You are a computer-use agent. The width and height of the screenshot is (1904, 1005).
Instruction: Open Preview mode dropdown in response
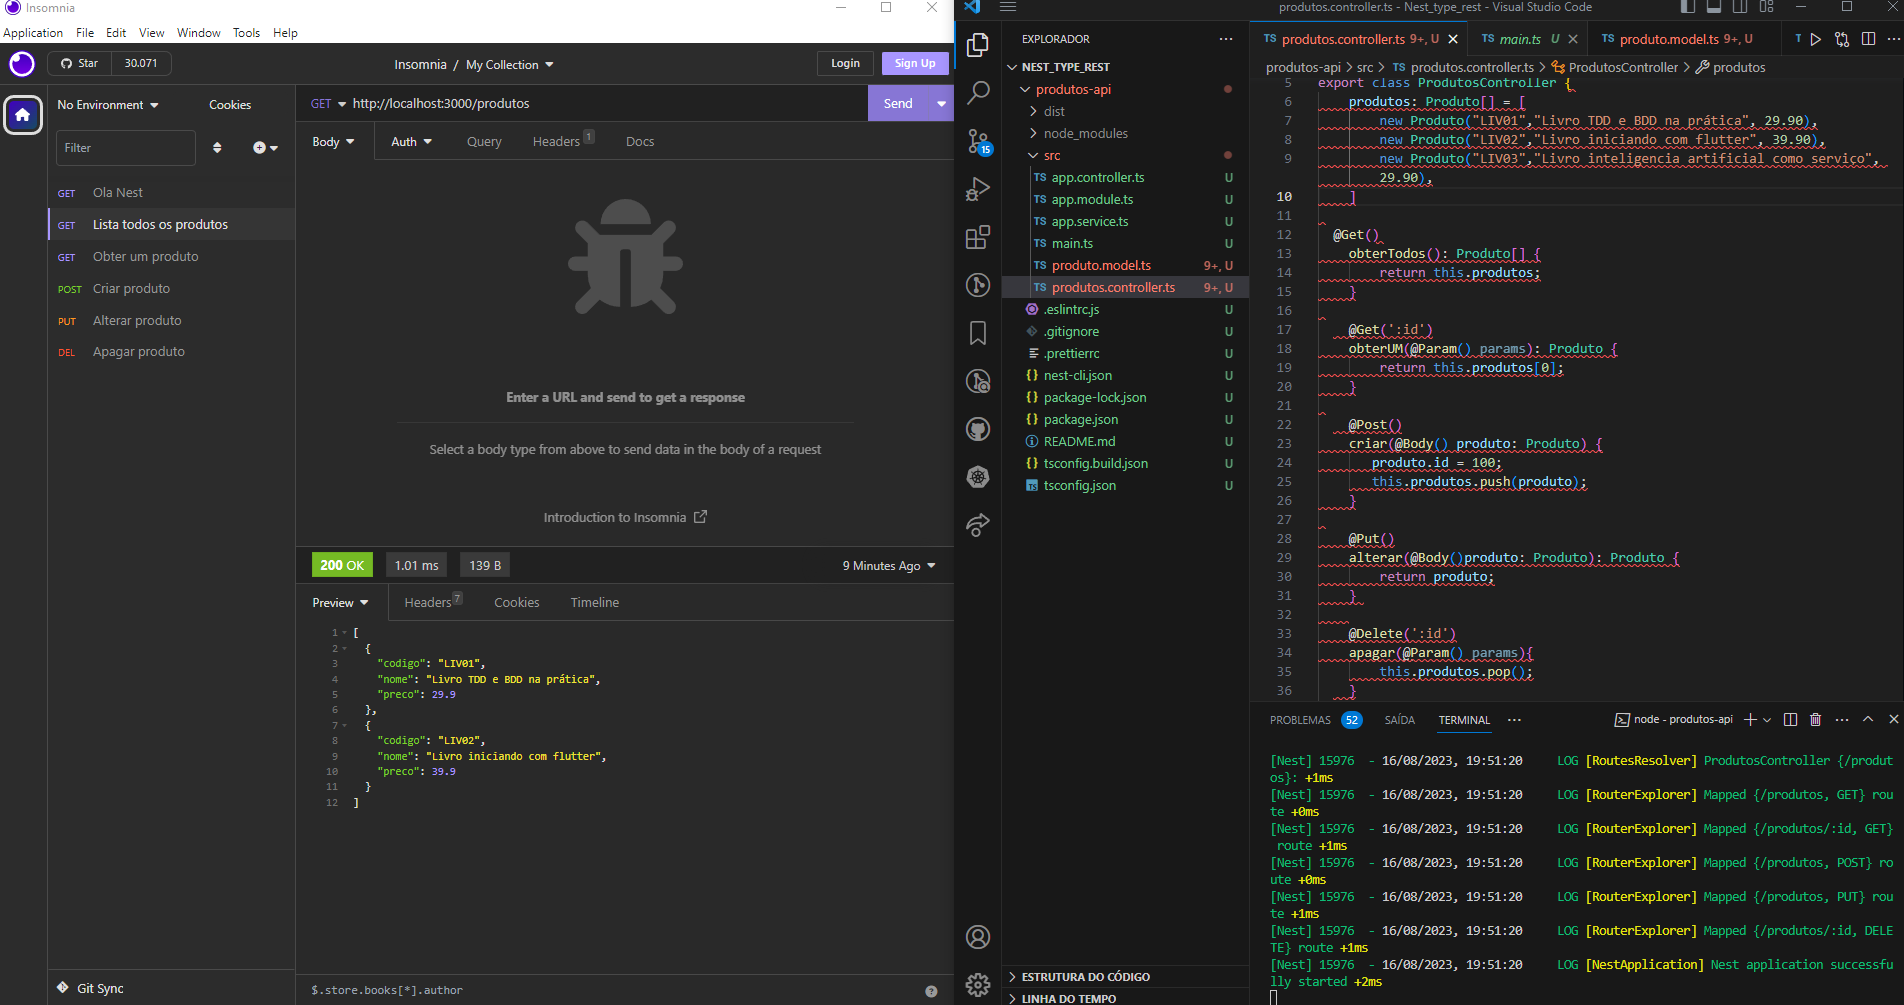[340, 603]
